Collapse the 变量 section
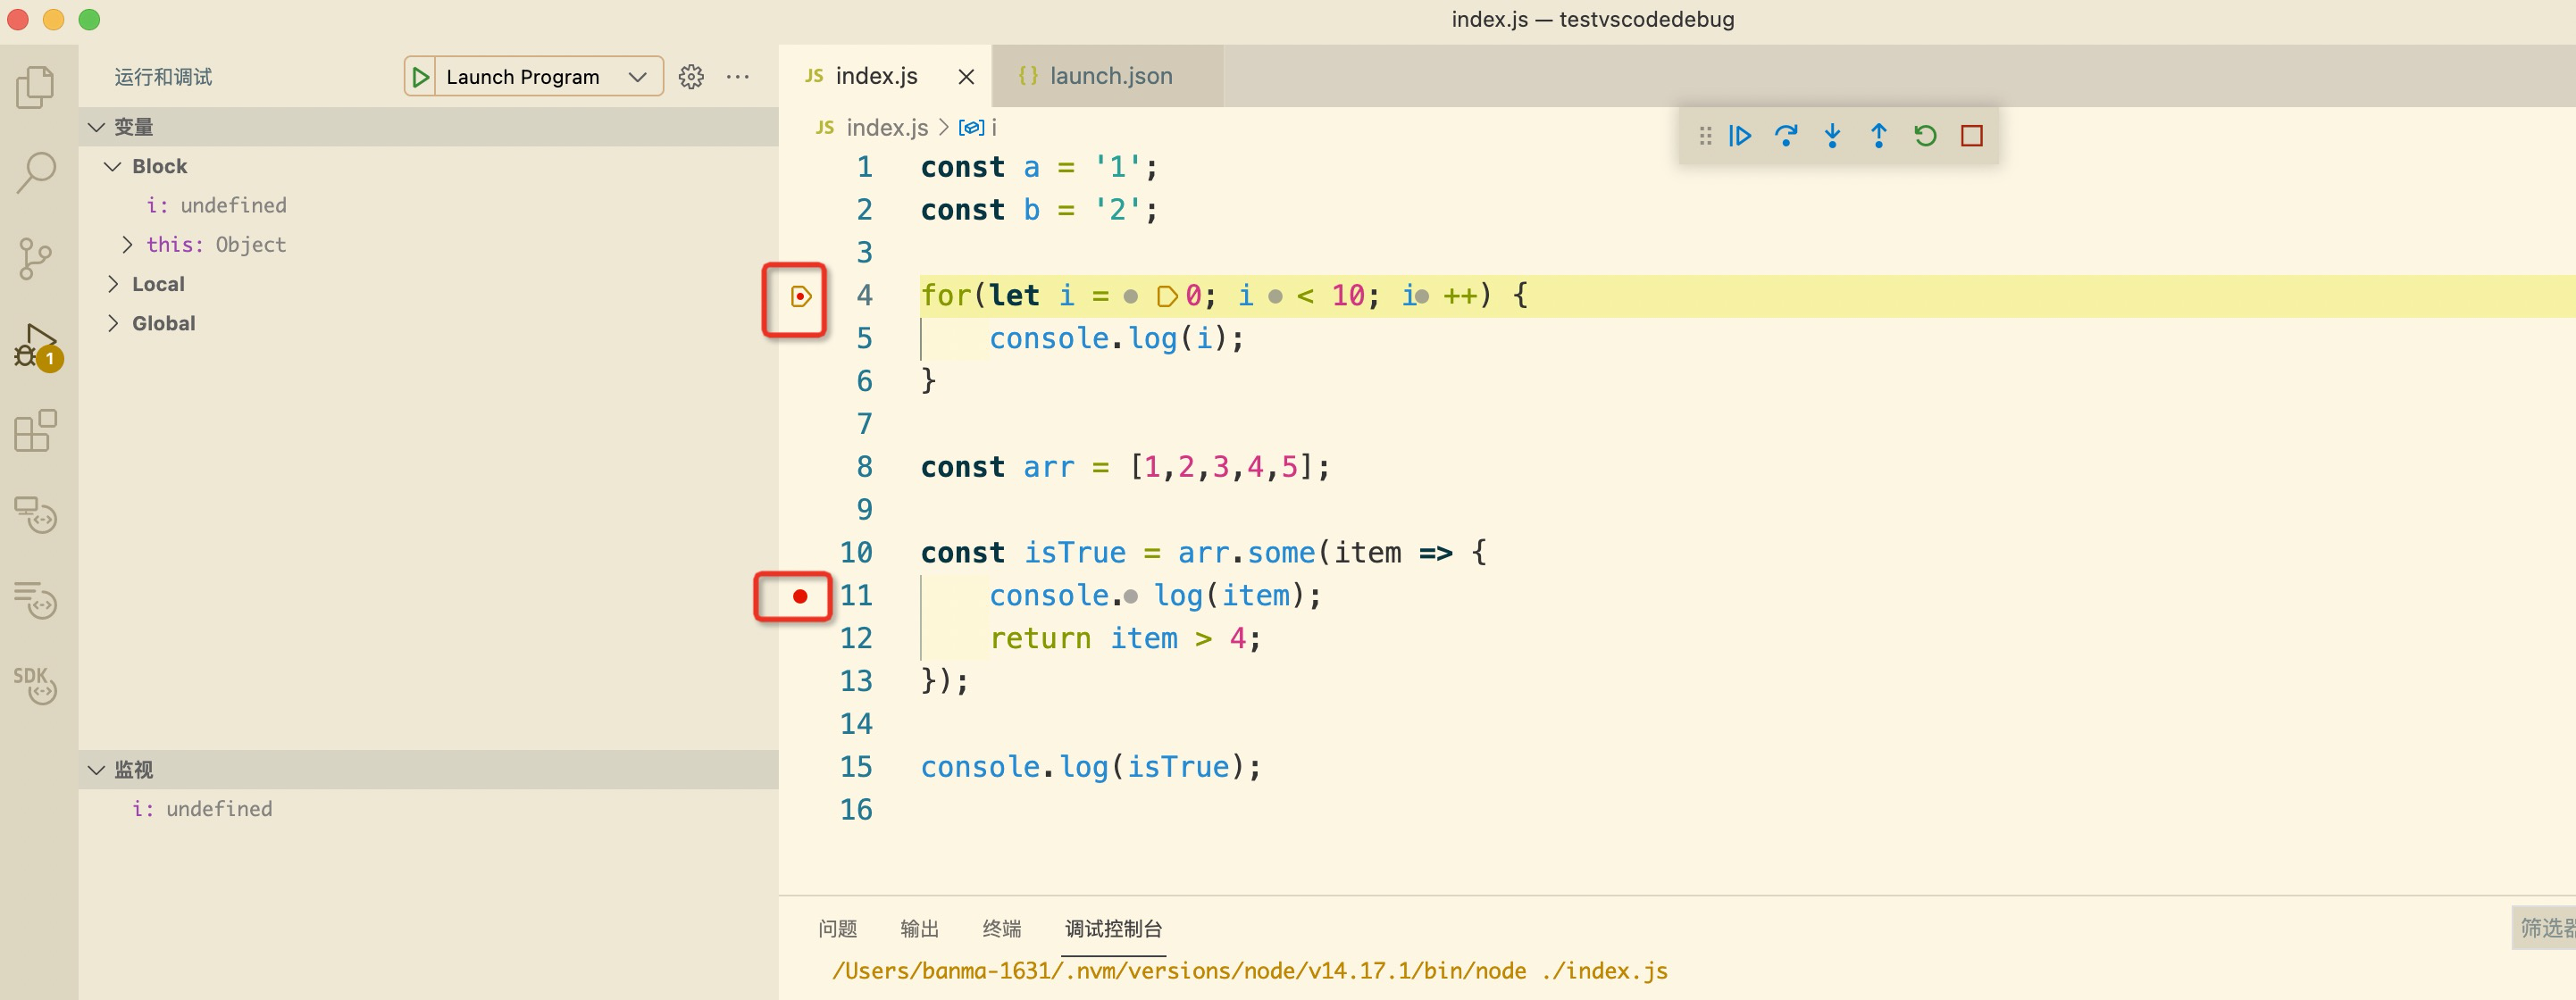 pyautogui.click(x=428, y=127)
